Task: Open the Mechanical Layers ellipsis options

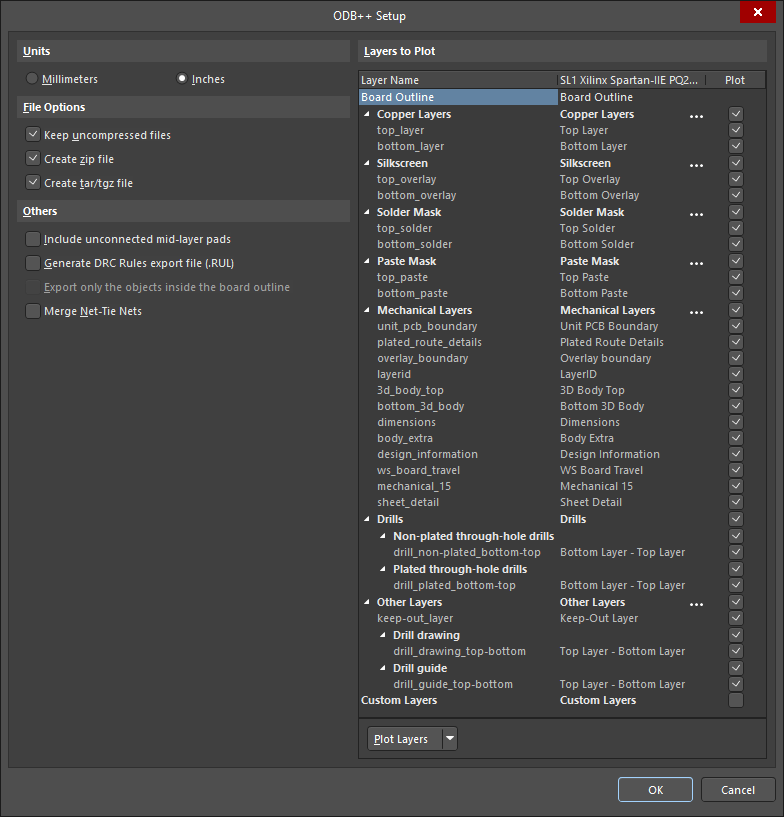Action: (696, 312)
